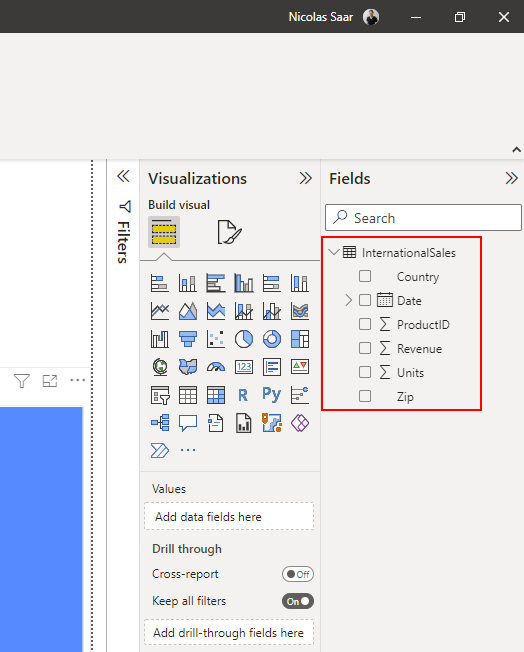Add the Decomposition tree visual
Viewport: 524px width, 652px height.
(160, 423)
